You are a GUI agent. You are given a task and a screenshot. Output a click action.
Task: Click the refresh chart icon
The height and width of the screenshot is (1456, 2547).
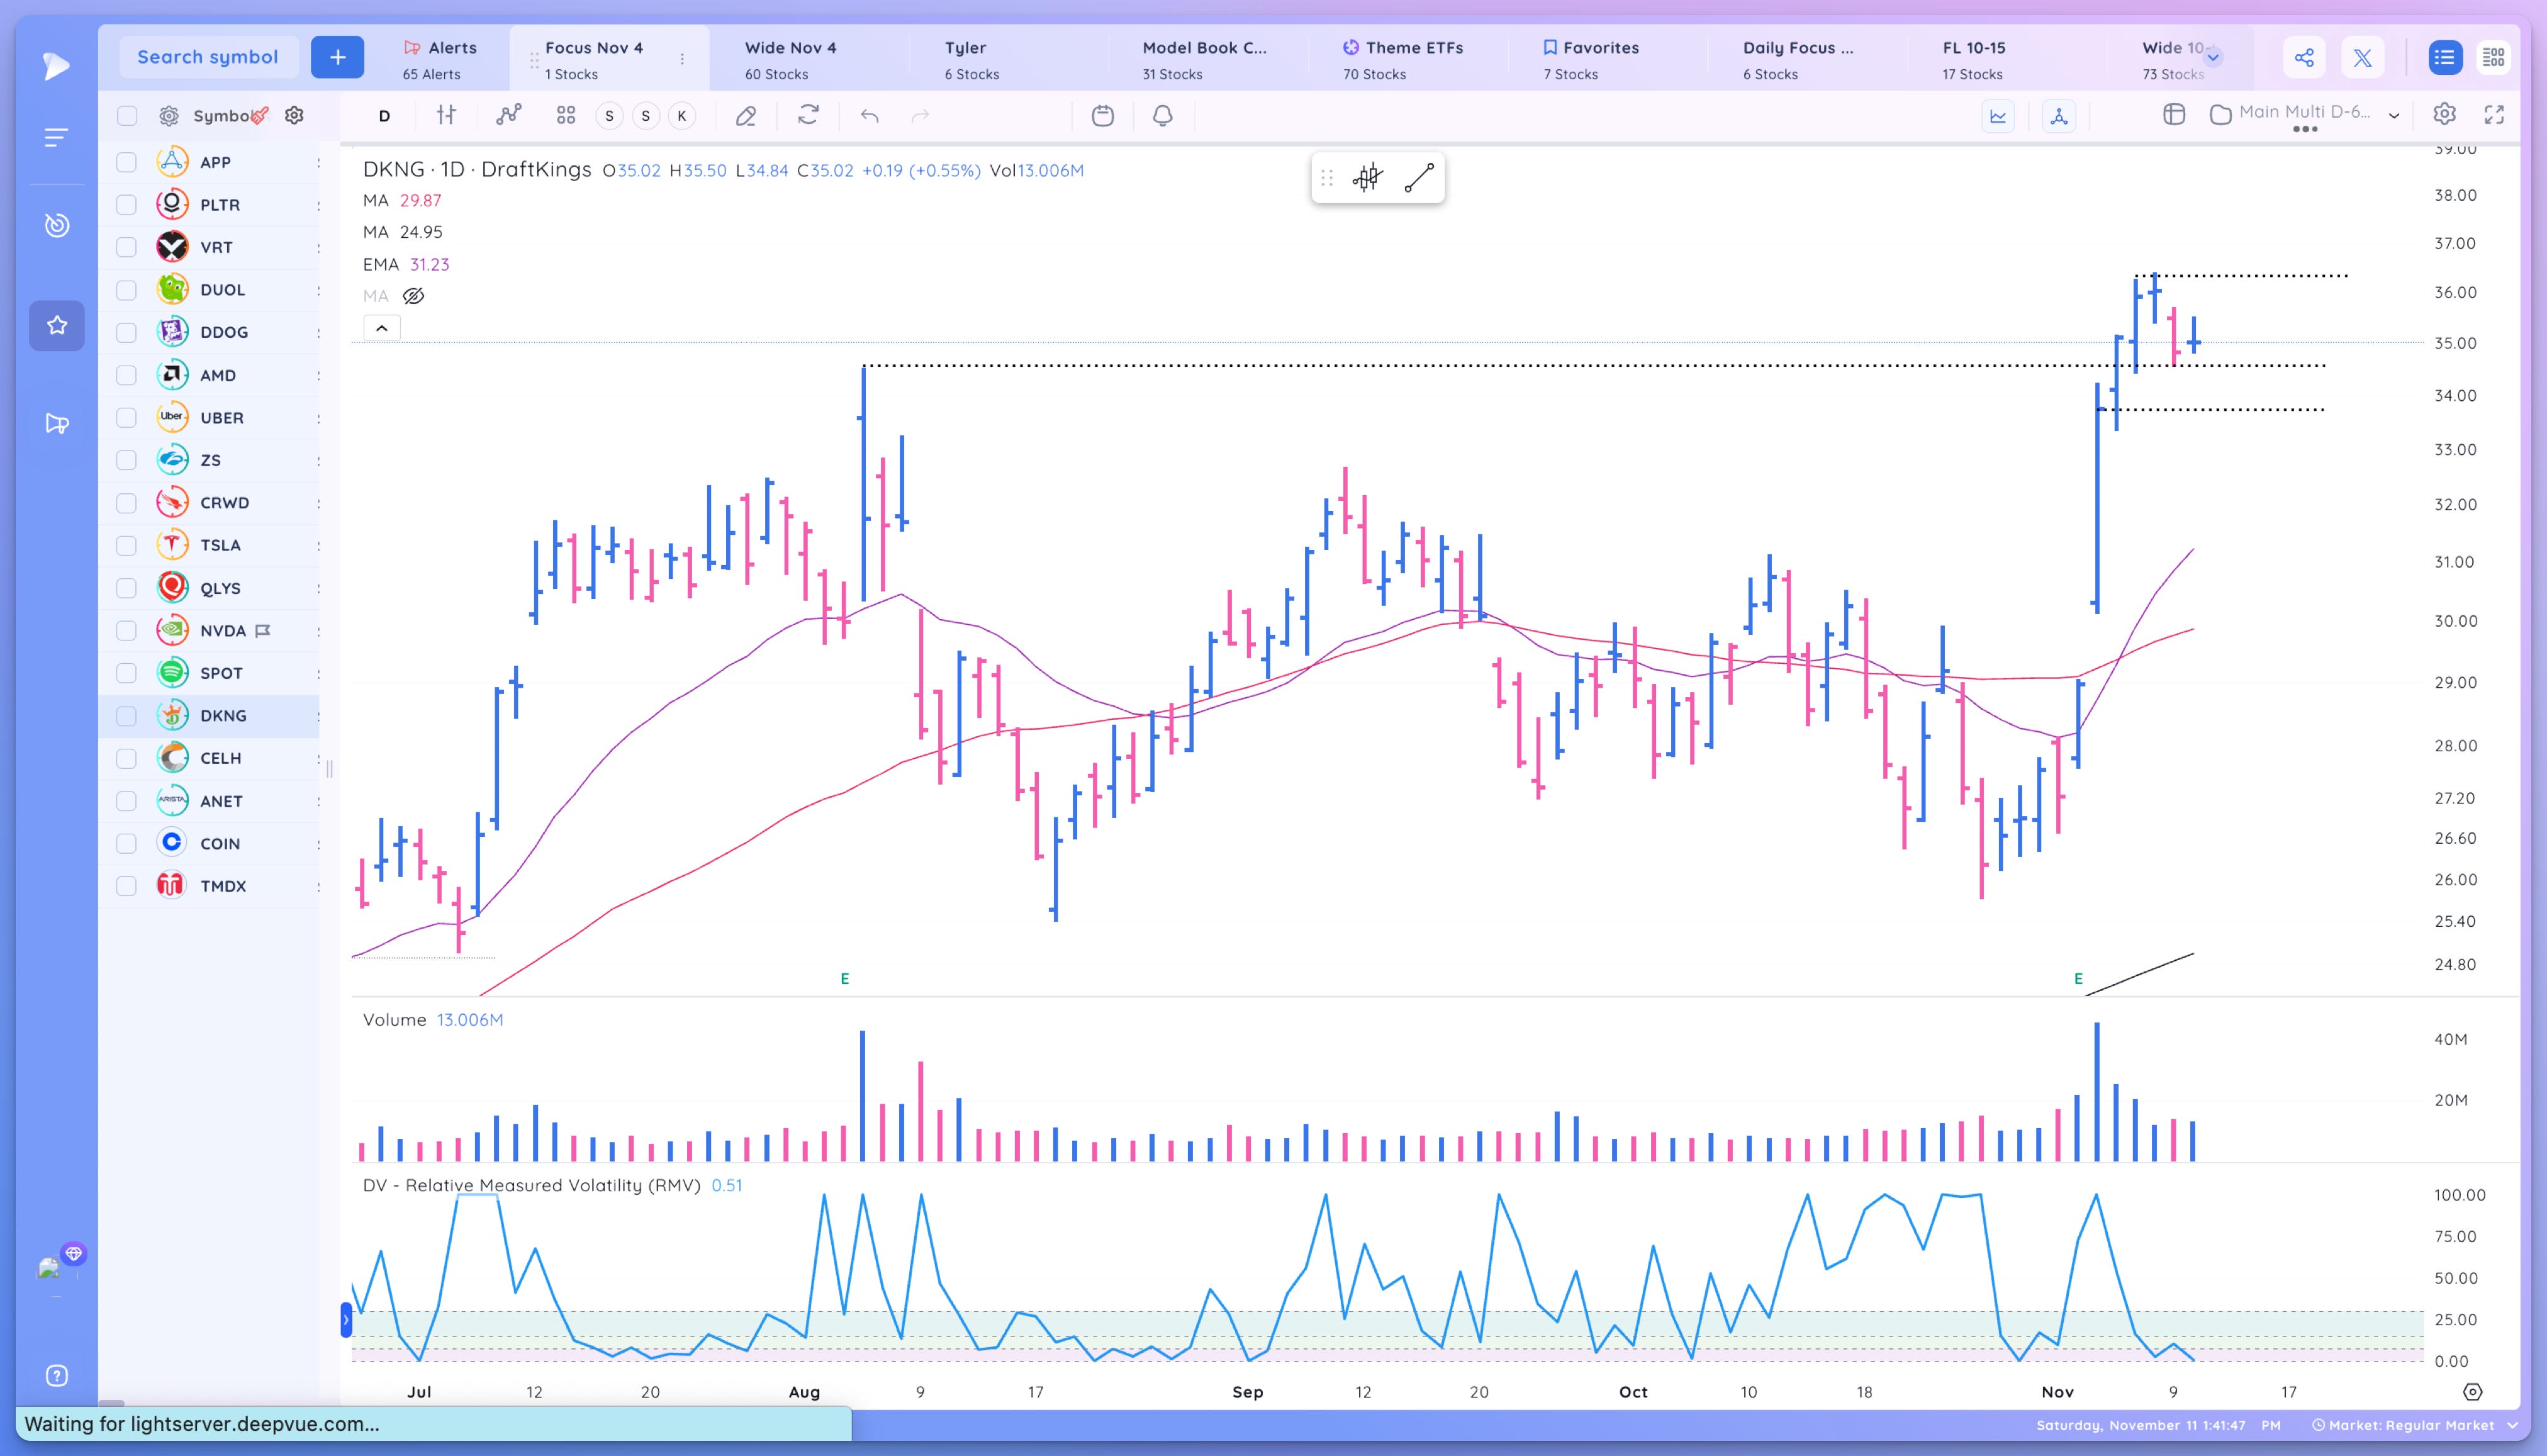pos(808,115)
